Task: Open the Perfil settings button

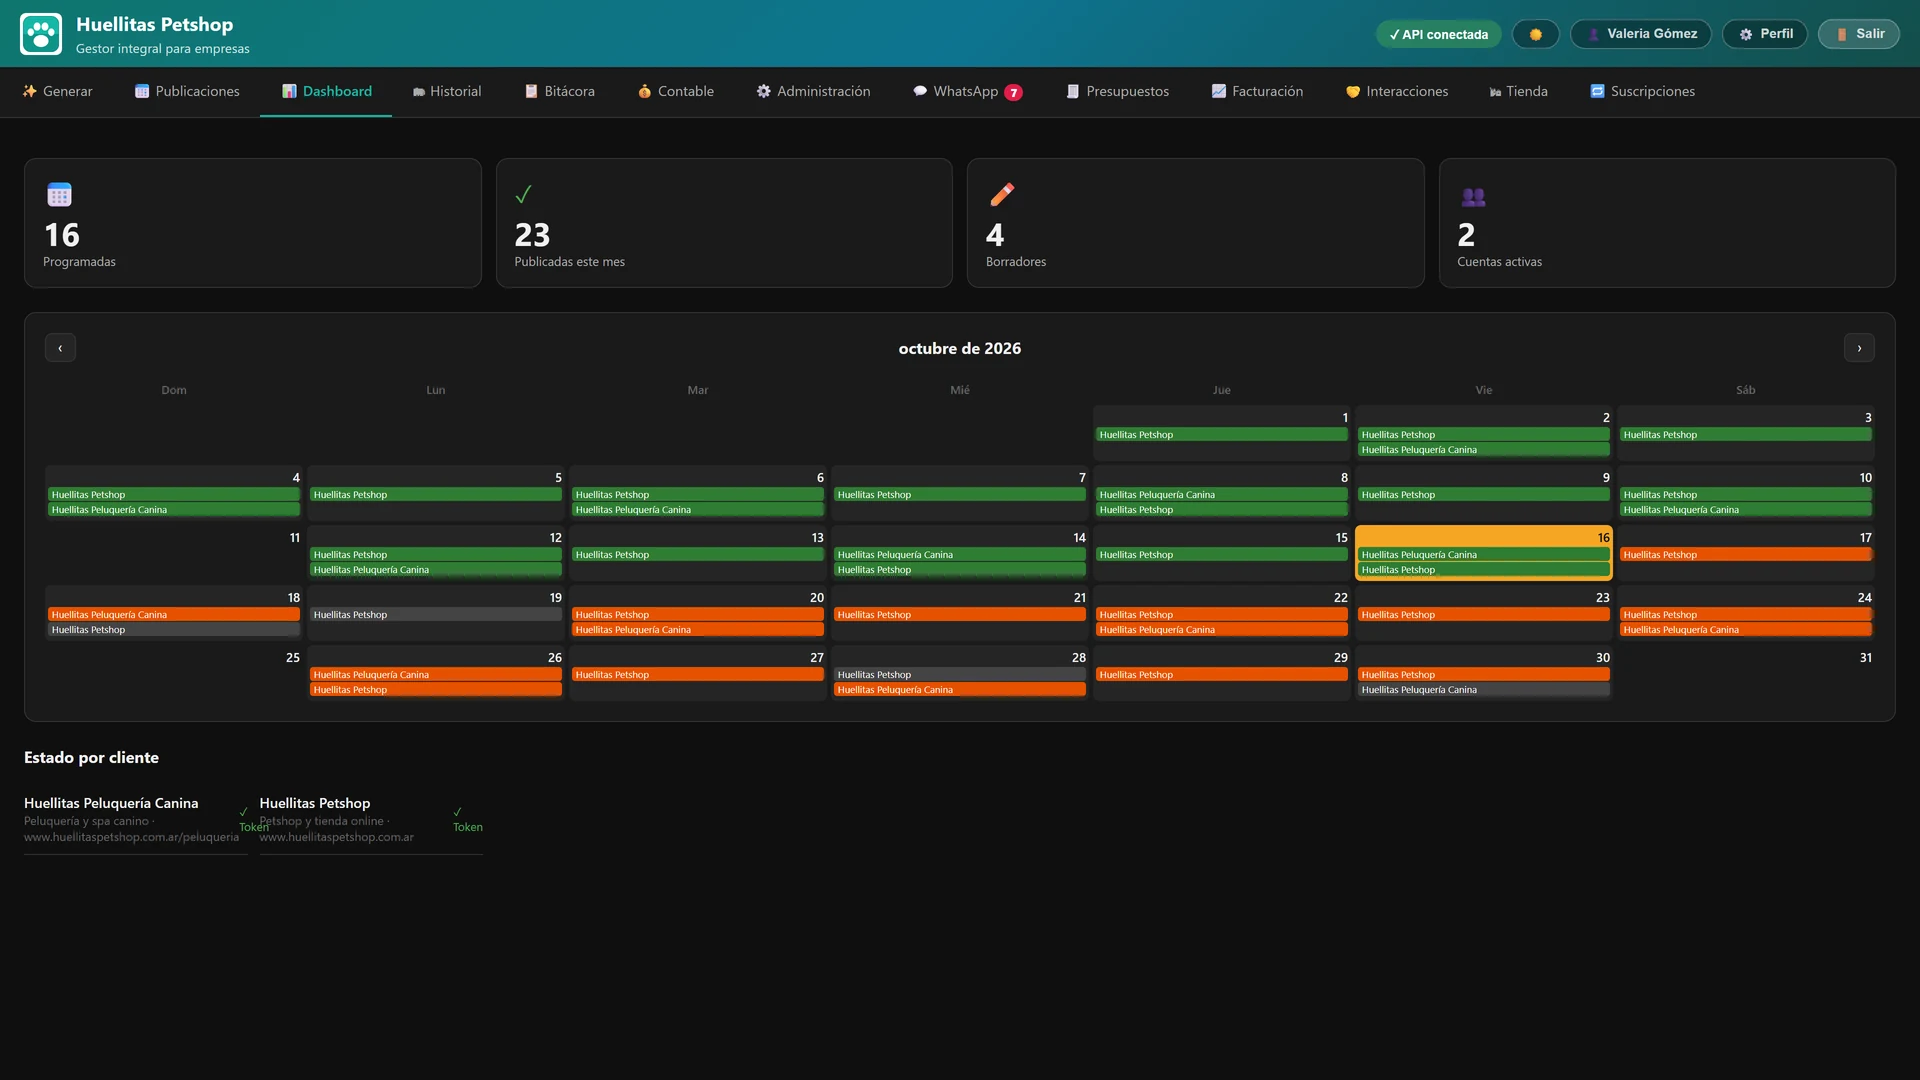Action: click(x=1764, y=34)
